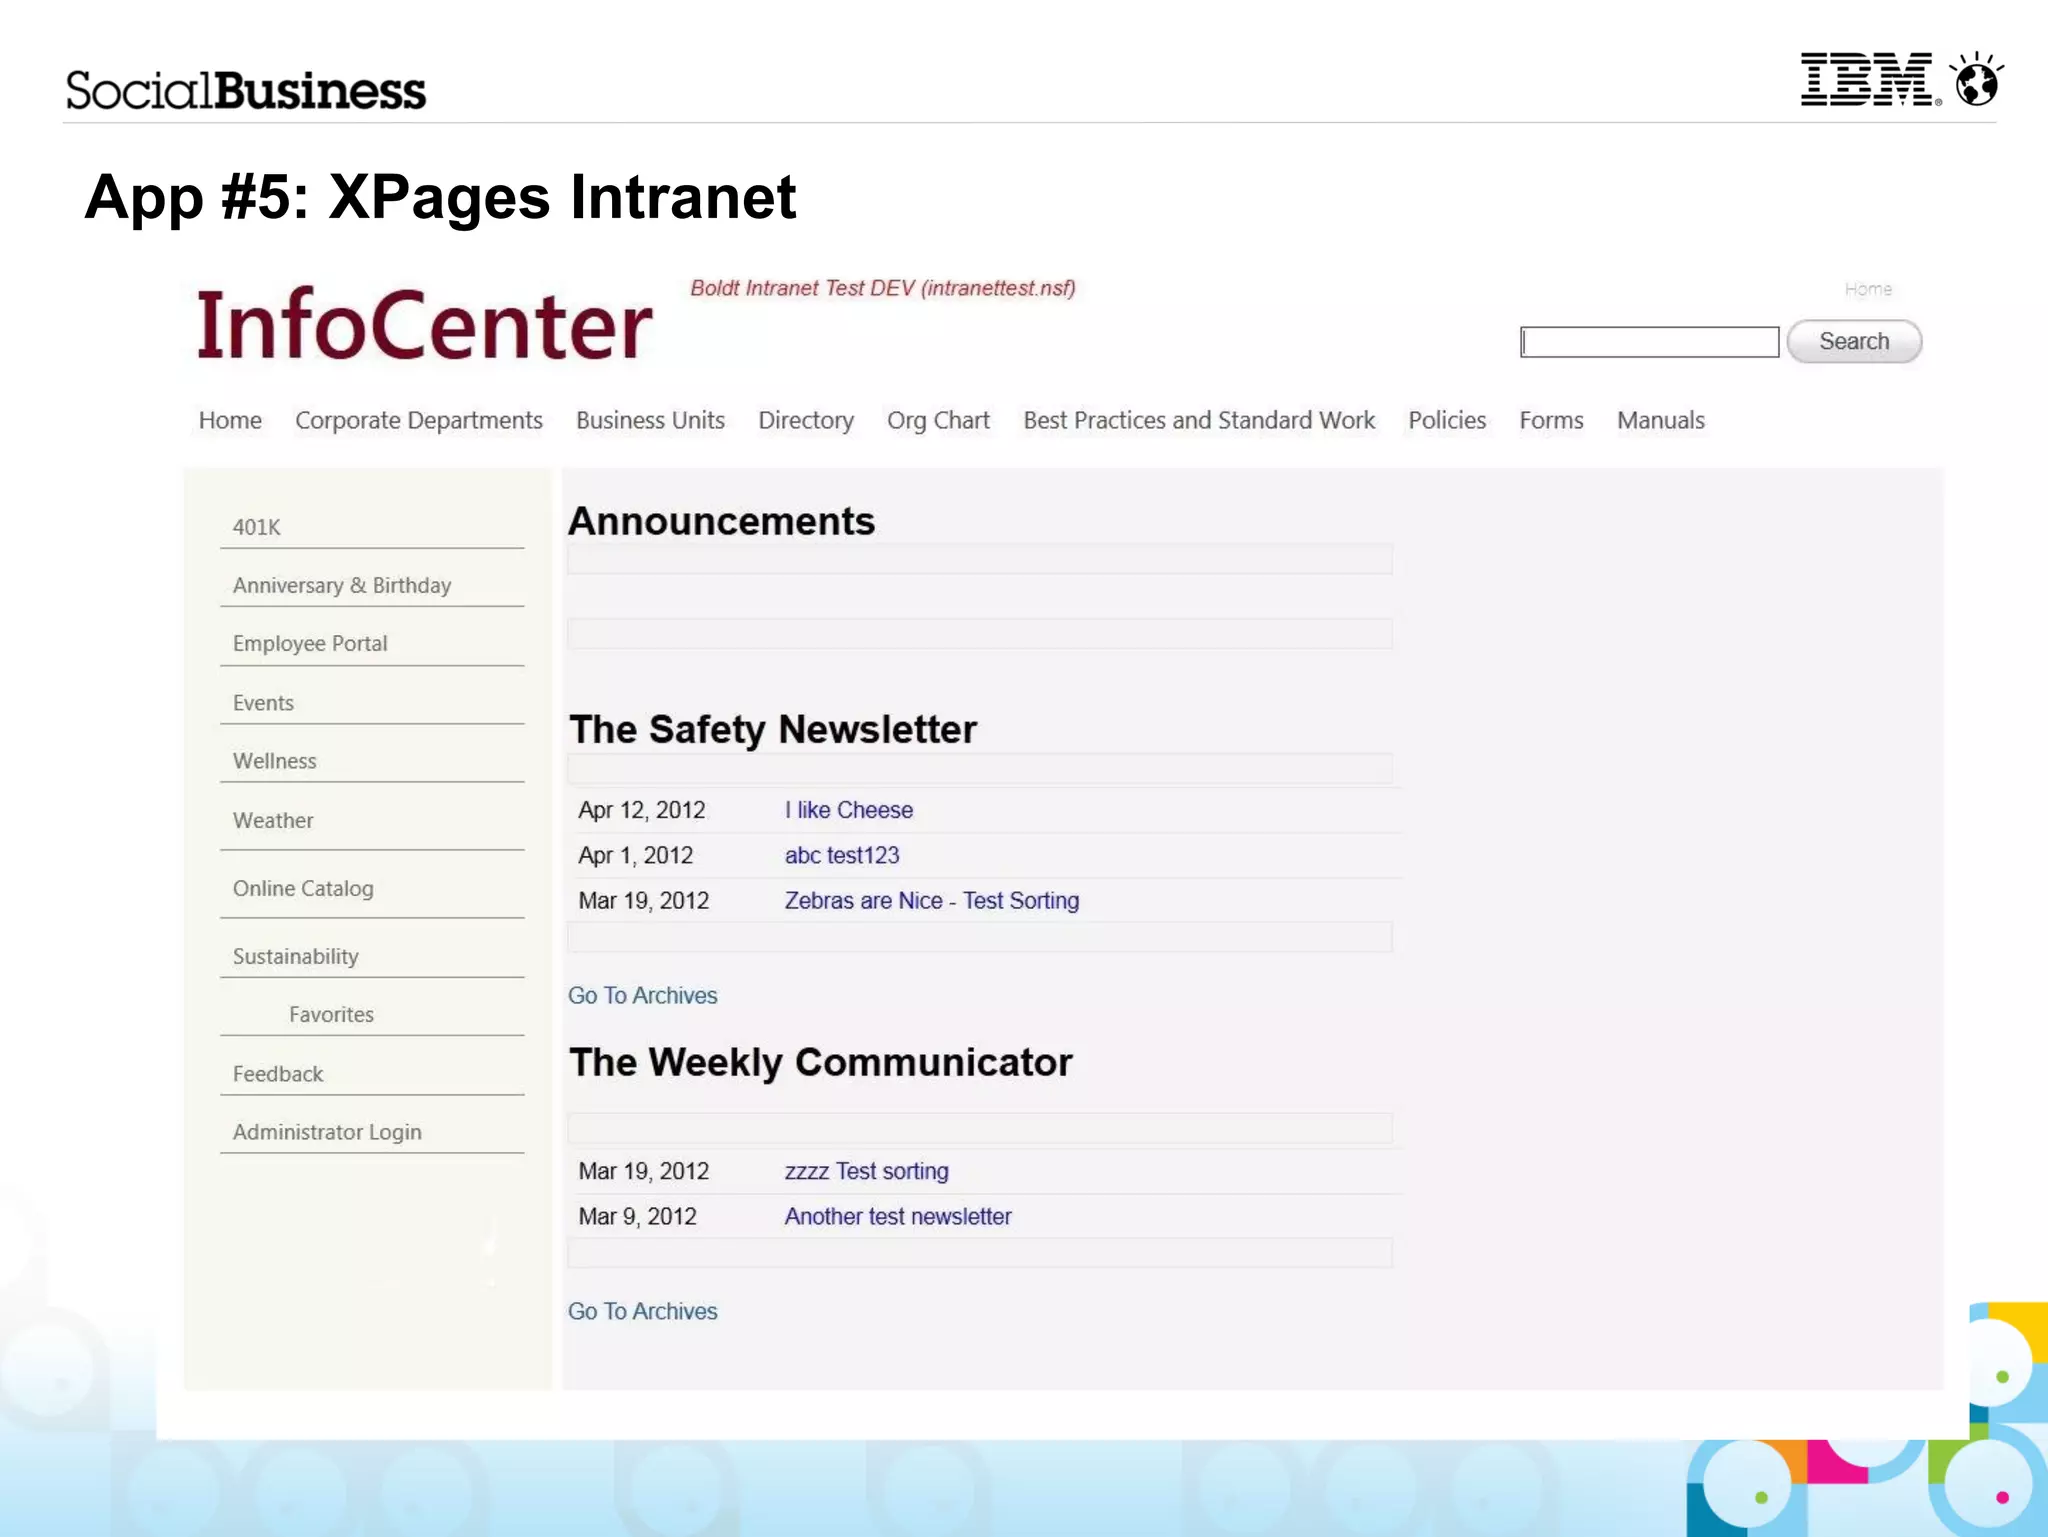This screenshot has height=1537, width=2048.
Task: Open Sustainability in the sidebar
Action: click(x=295, y=956)
